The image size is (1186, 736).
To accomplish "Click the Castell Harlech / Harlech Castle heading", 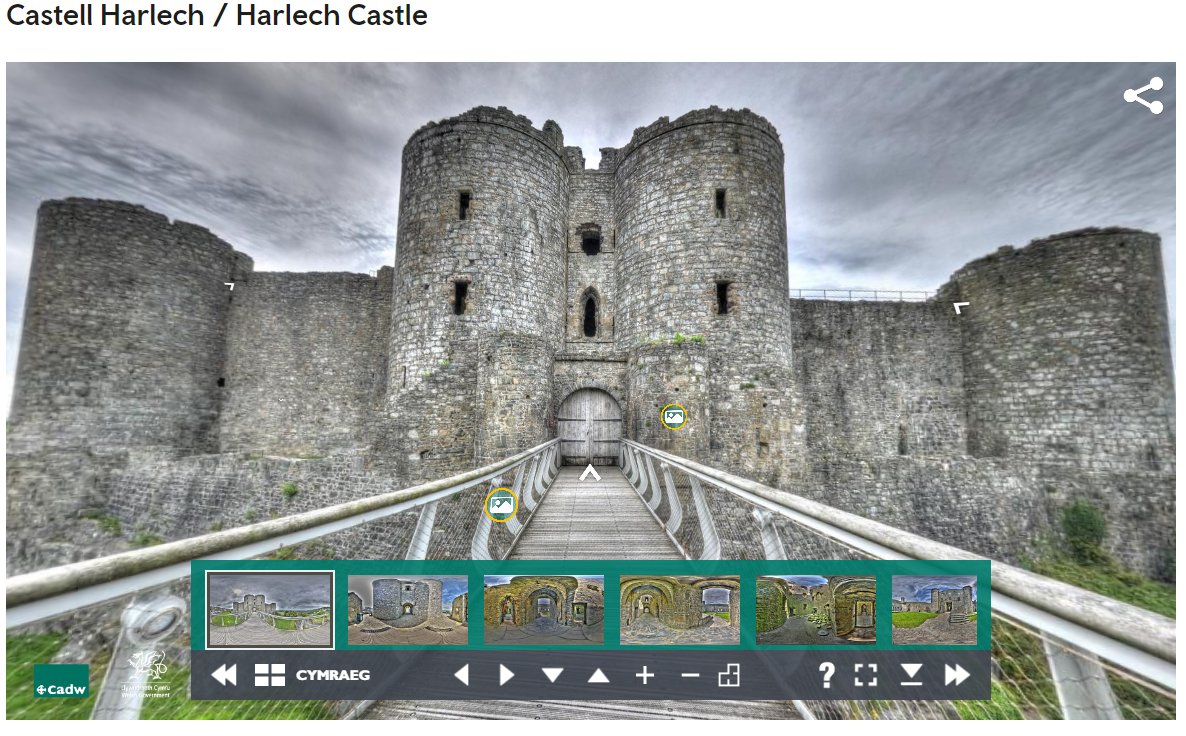I will pos(217,15).
